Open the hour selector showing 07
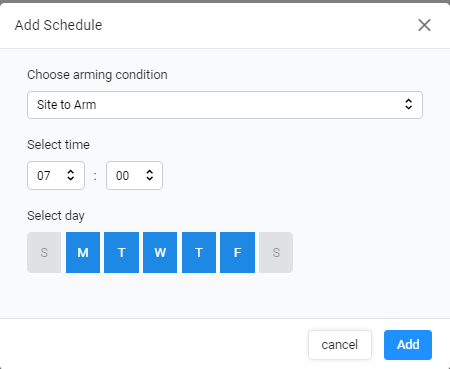This screenshot has height=369, width=450. pos(56,176)
